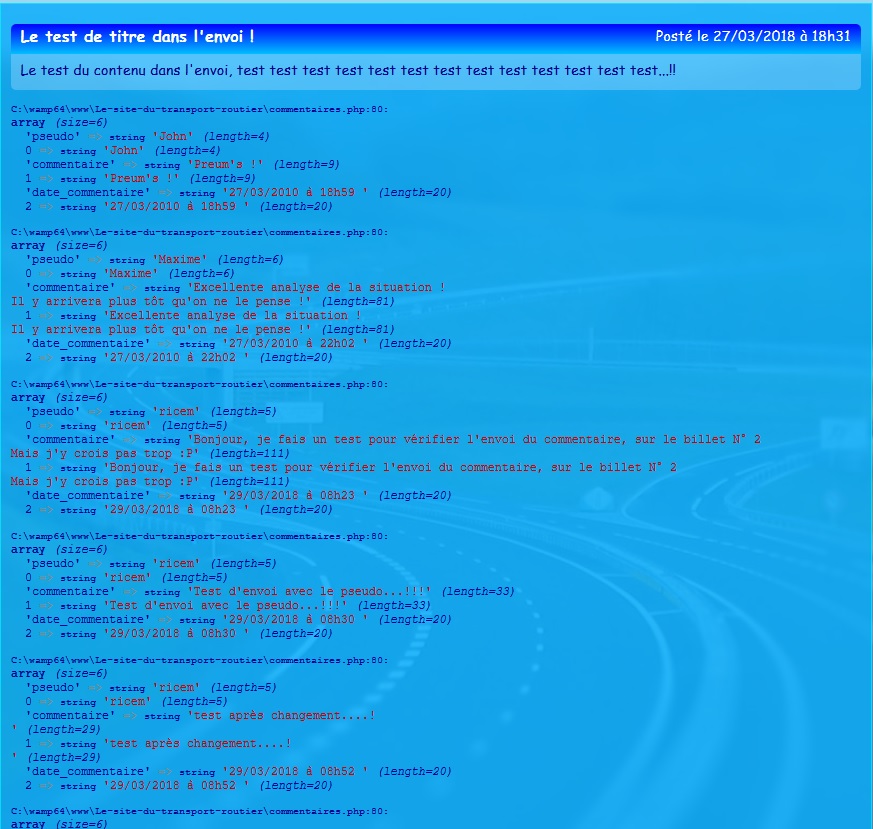Image resolution: width=873 pixels, height=829 pixels.
Task: Click the 2 => '29/03/2018 à 08h30' line
Action: (179, 634)
